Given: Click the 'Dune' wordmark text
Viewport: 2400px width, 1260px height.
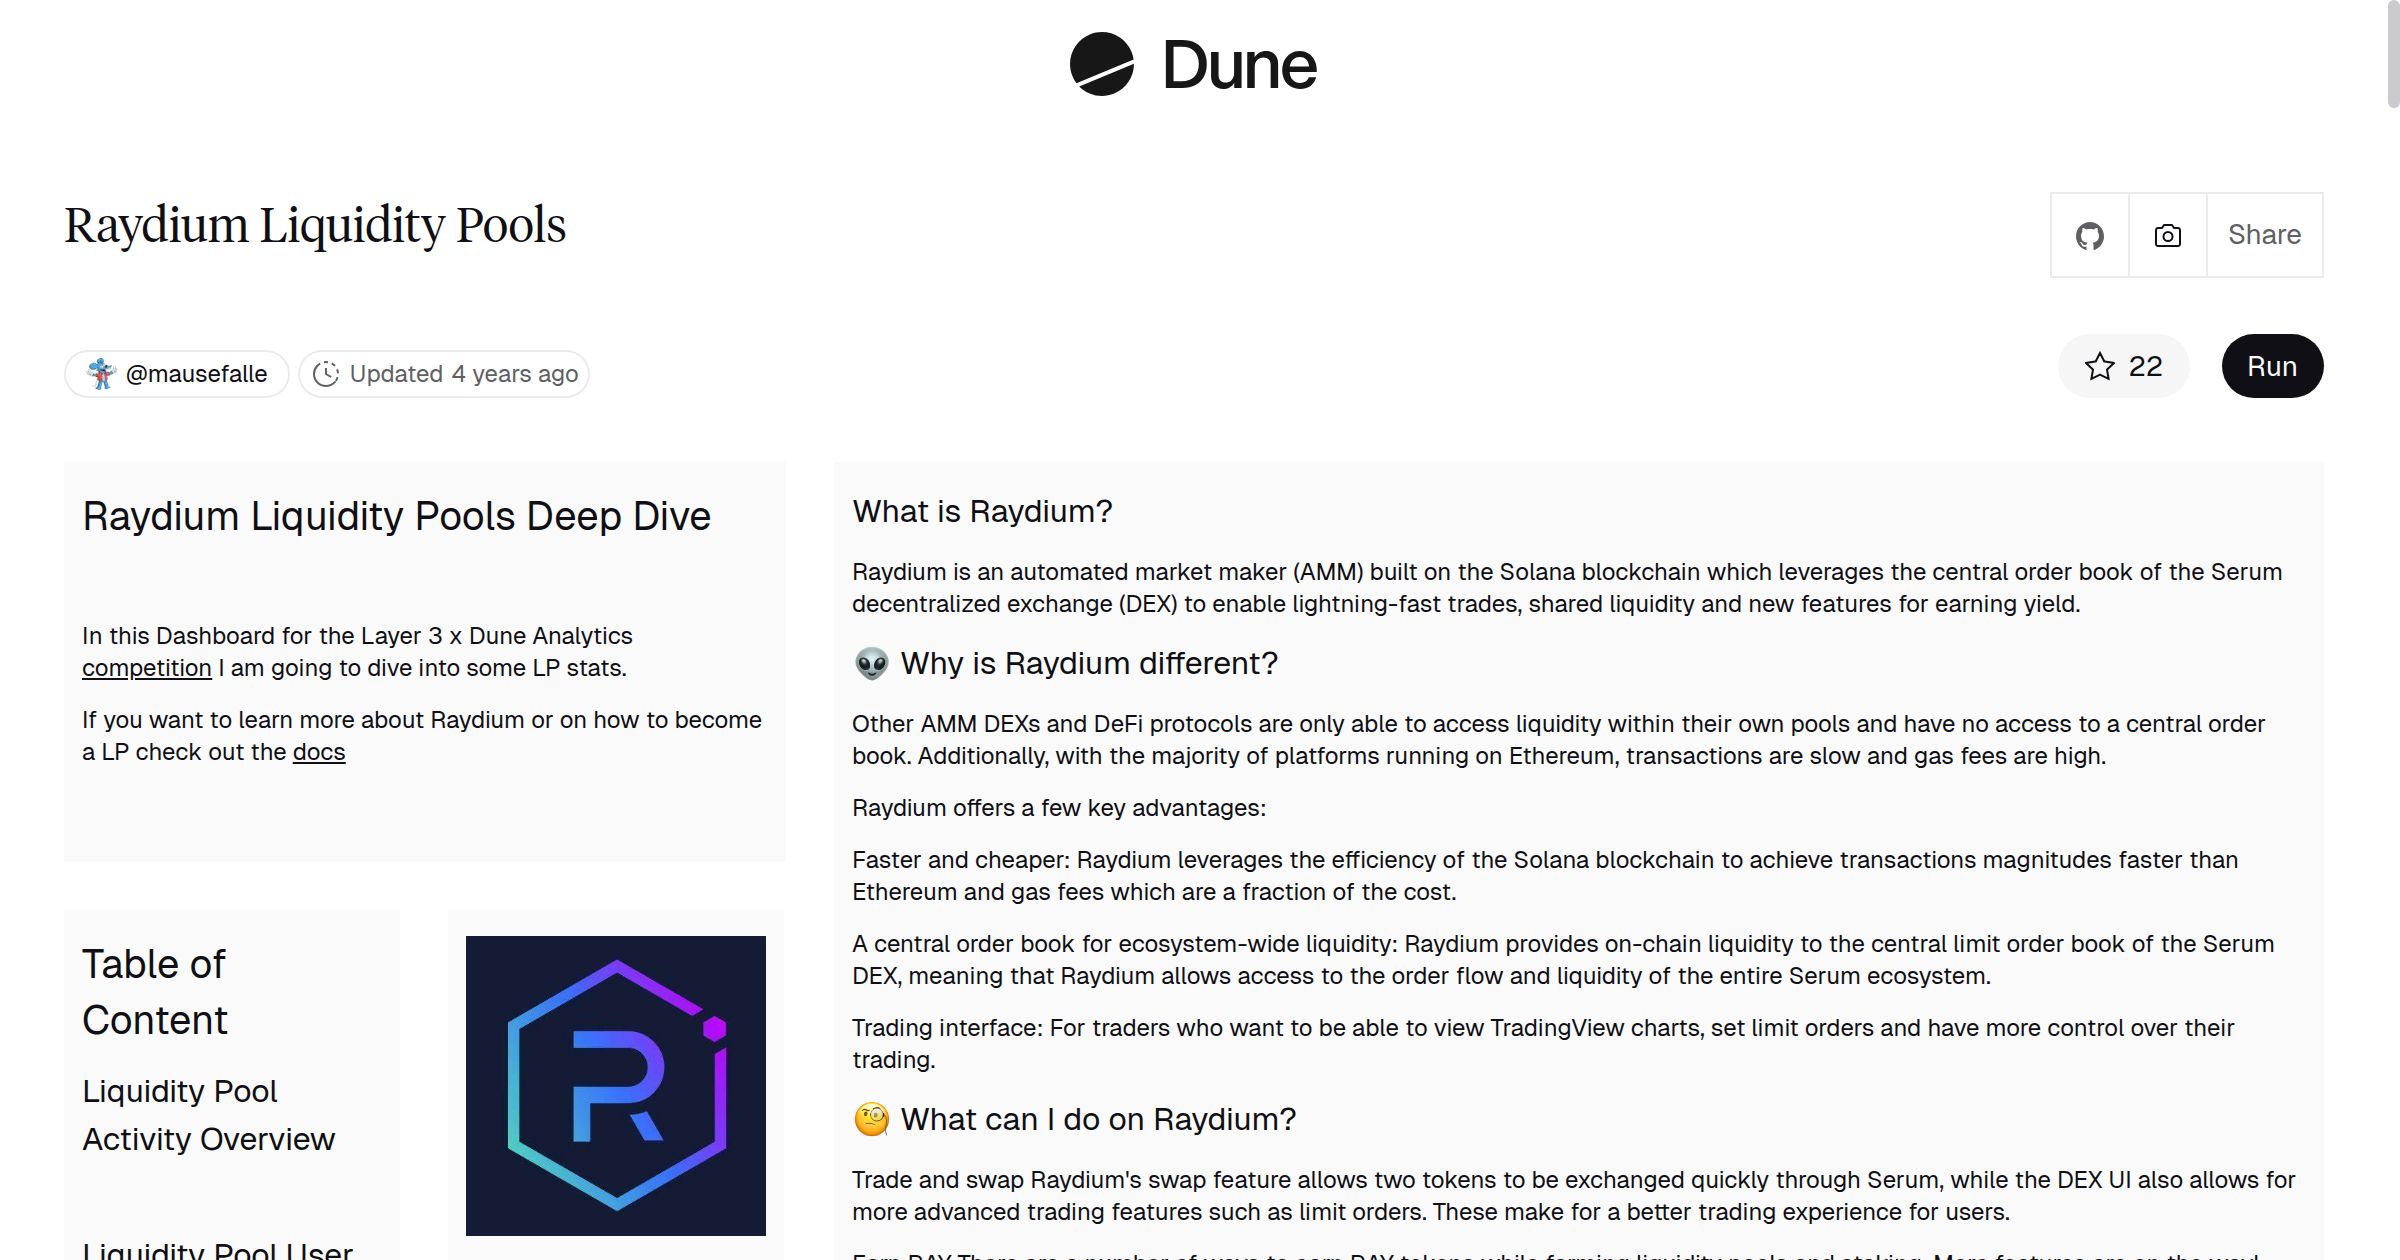Looking at the screenshot, I should coord(1240,64).
